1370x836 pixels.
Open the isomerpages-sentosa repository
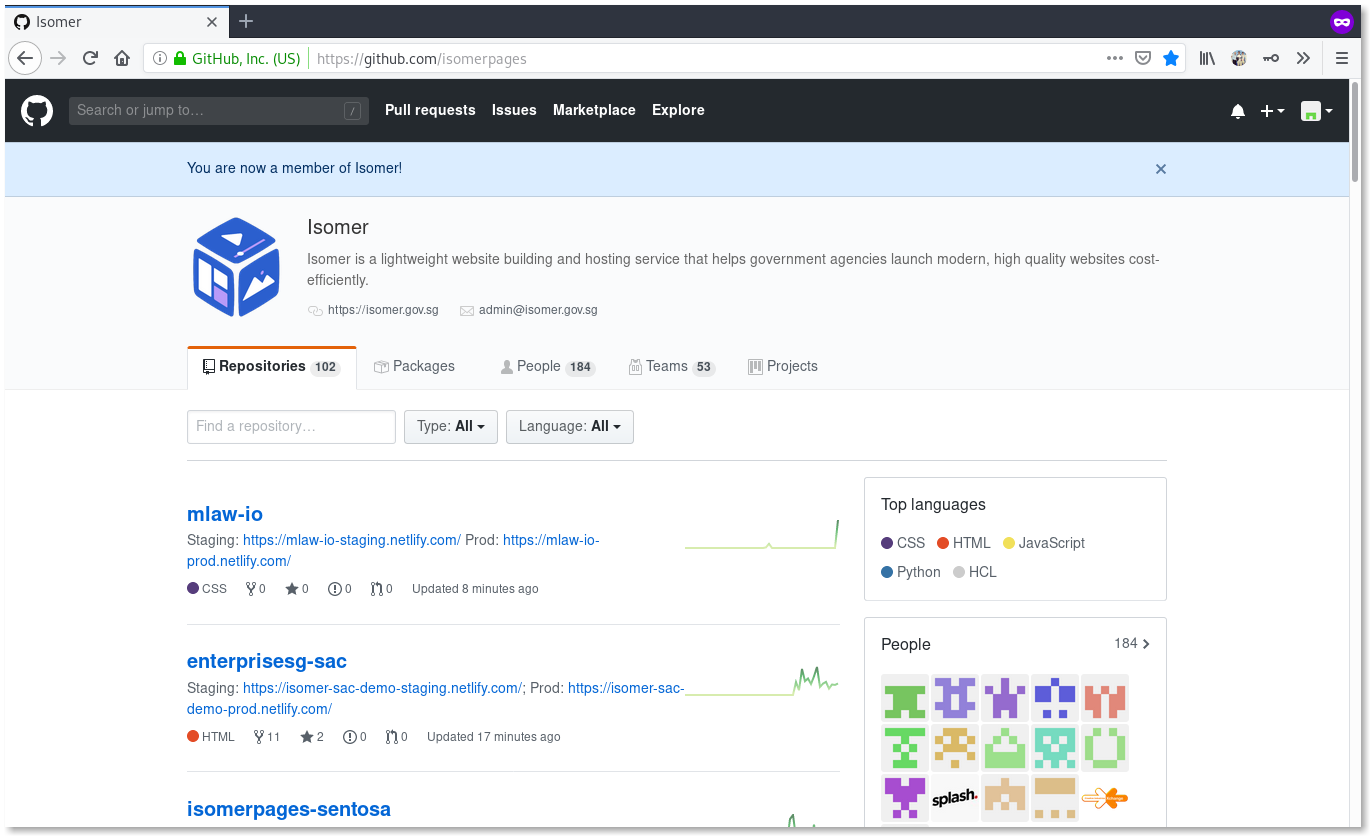click(x=289, y=809)
